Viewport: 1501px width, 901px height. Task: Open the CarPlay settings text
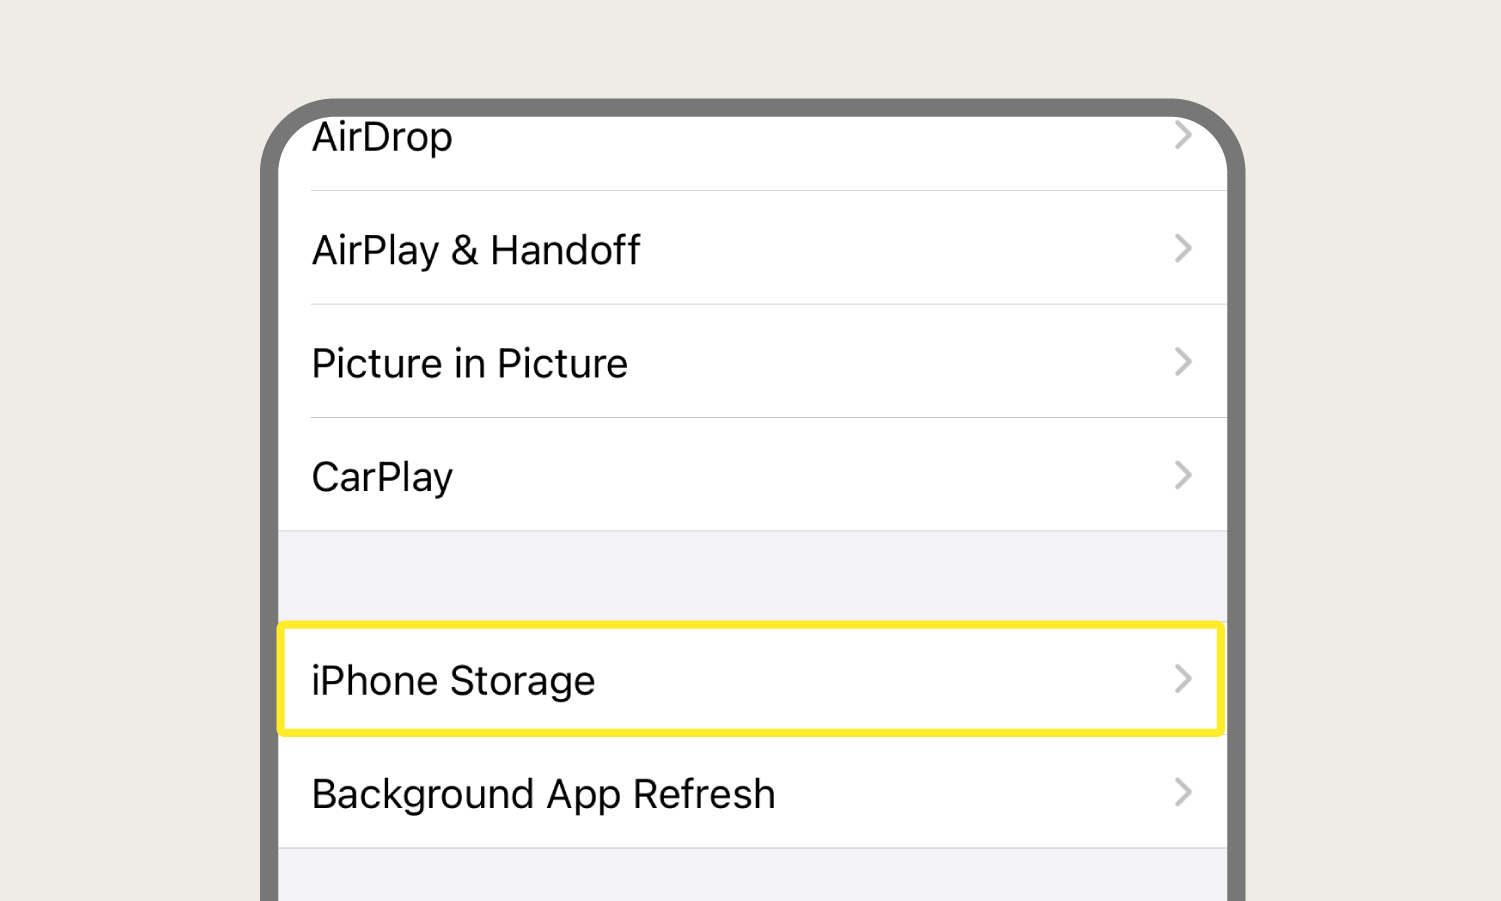click(382, 478)
